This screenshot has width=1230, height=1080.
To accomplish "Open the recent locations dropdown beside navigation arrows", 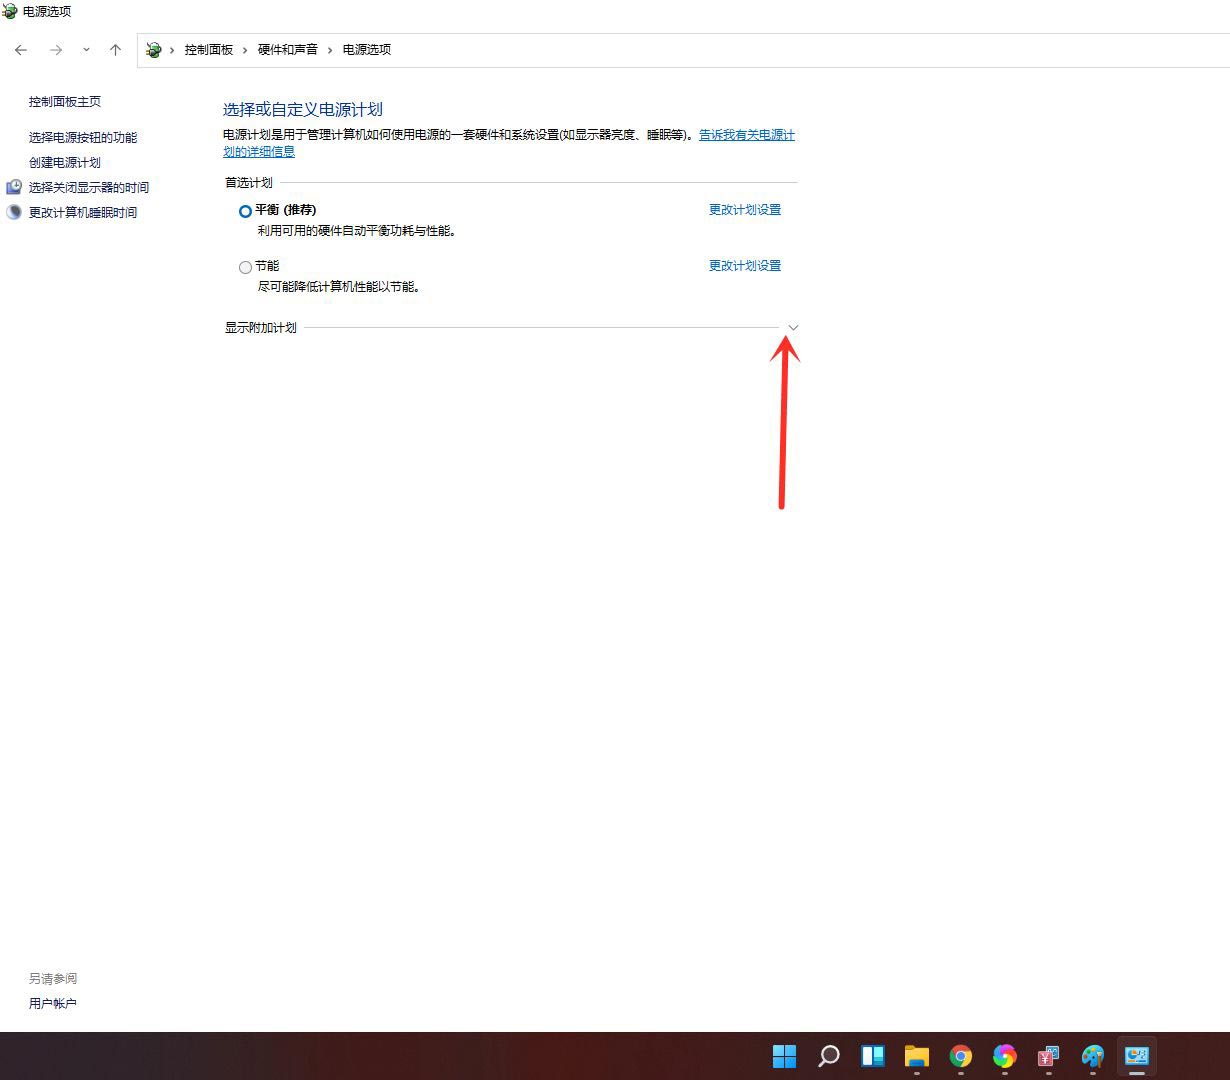I will point(86,49).
